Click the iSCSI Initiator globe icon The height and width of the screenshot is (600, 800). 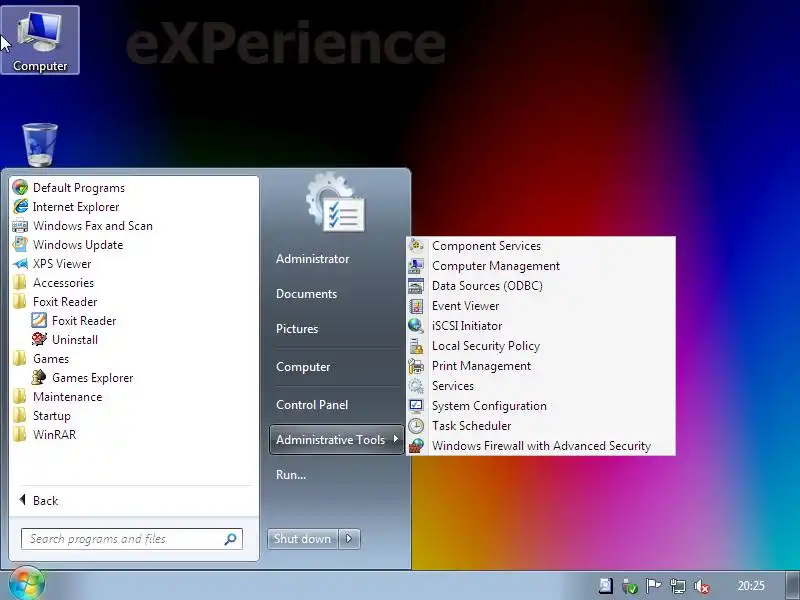point(416,326)
